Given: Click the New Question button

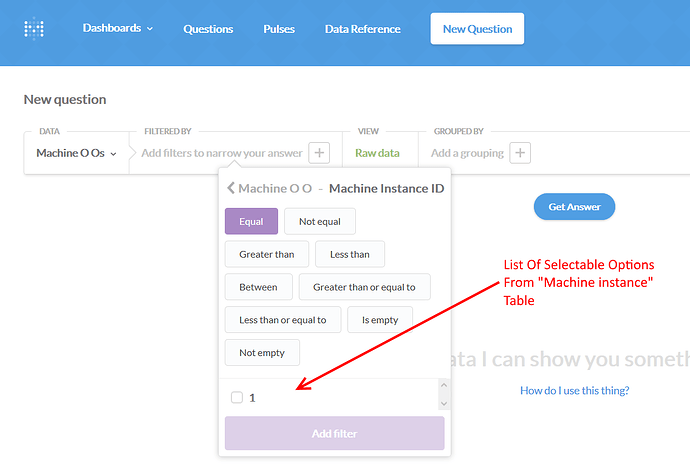Looking at the screenshot, I should 477,29.
